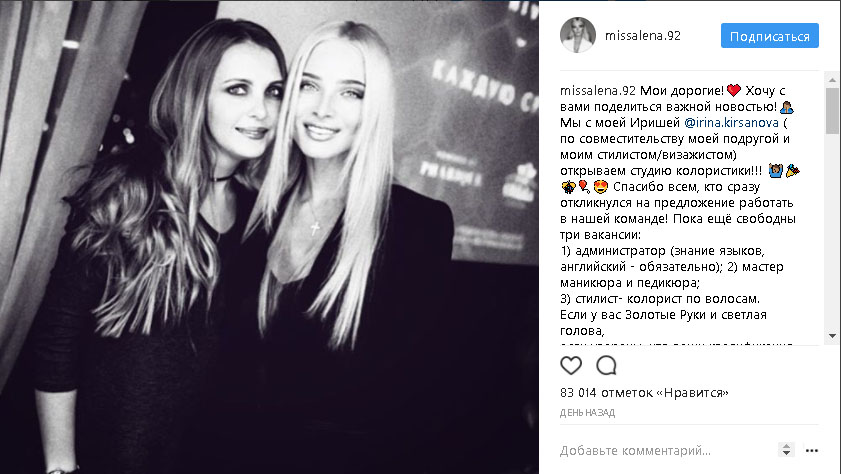Click the caption scrollbar up arrow
The image size is (841, 474).
pos(832,80)
